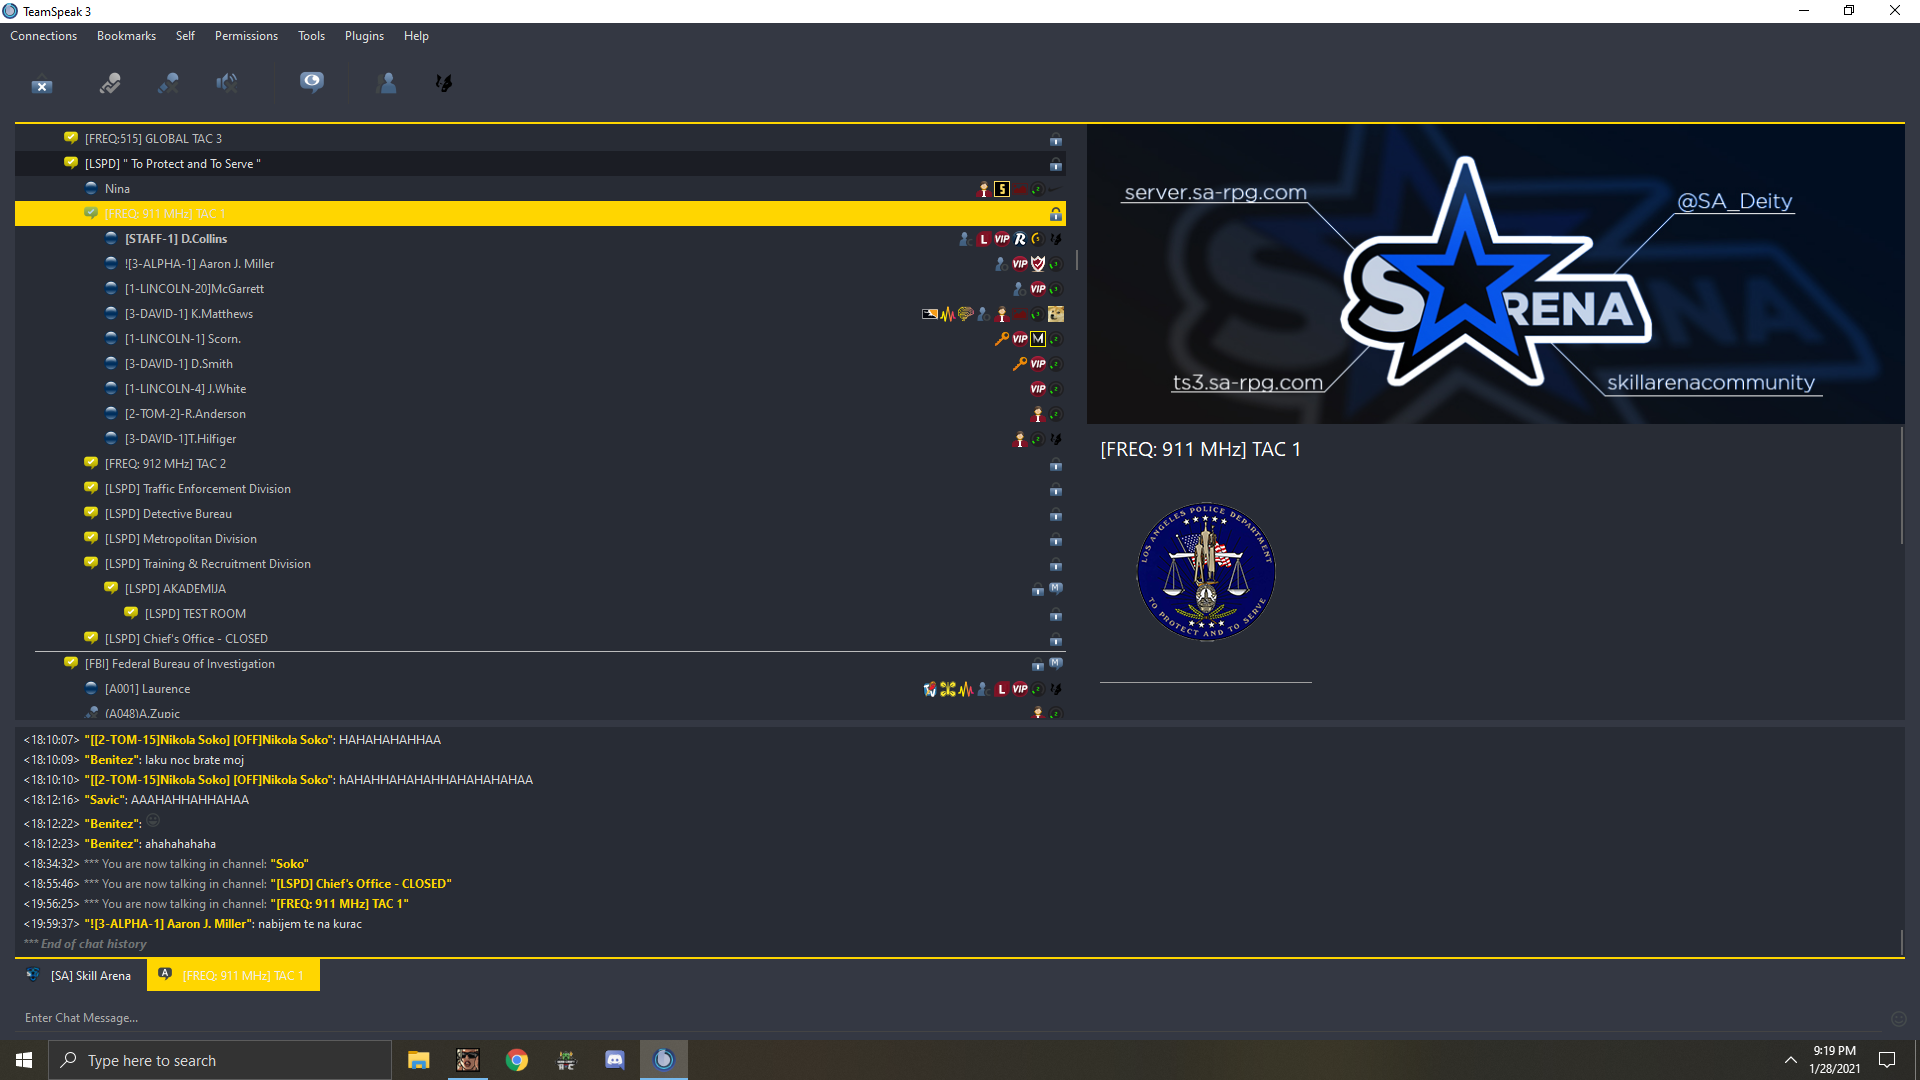Open the emoji picker beside chat input
Image resolution: width=1920 pixels, height=1080 pixels.
(1899, 1018)
